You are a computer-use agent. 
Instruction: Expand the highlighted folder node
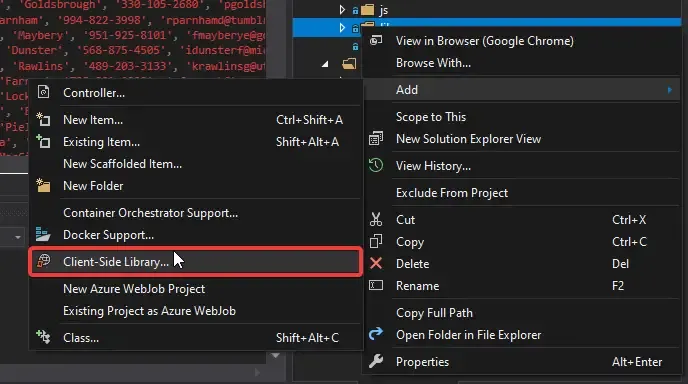coord(342,28)
